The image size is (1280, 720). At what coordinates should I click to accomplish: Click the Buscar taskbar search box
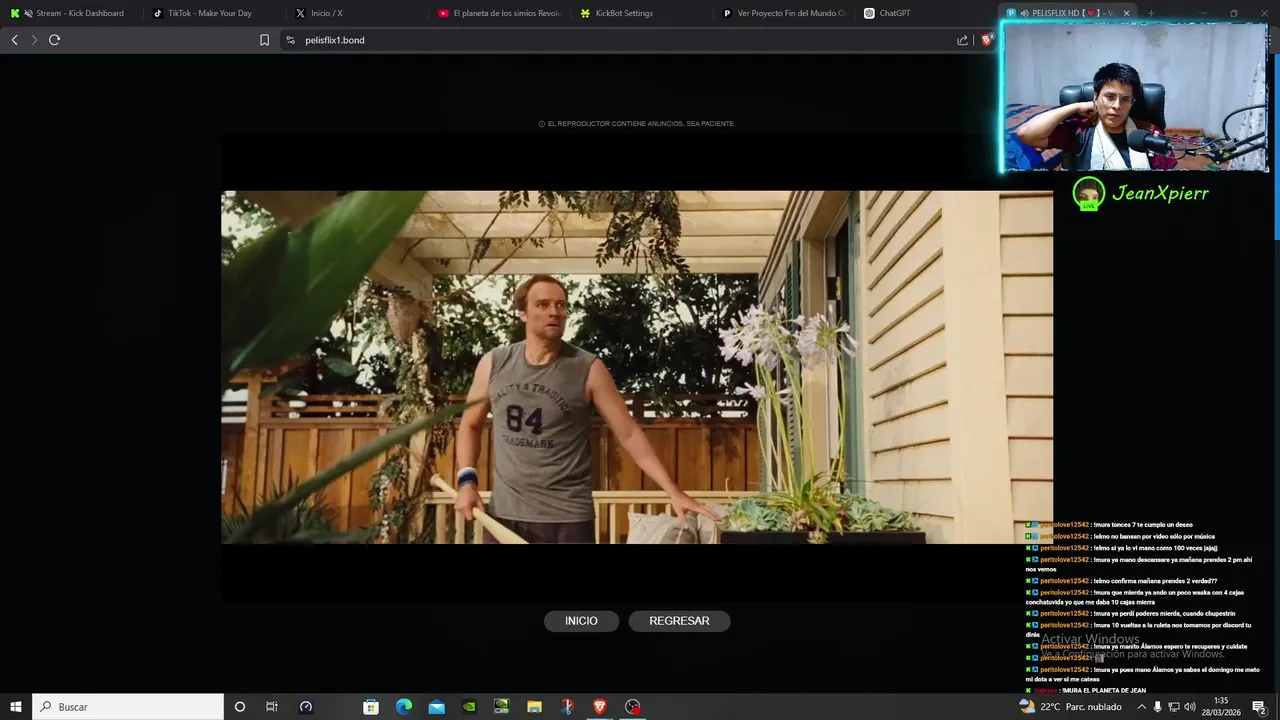(x=128, y=707)
